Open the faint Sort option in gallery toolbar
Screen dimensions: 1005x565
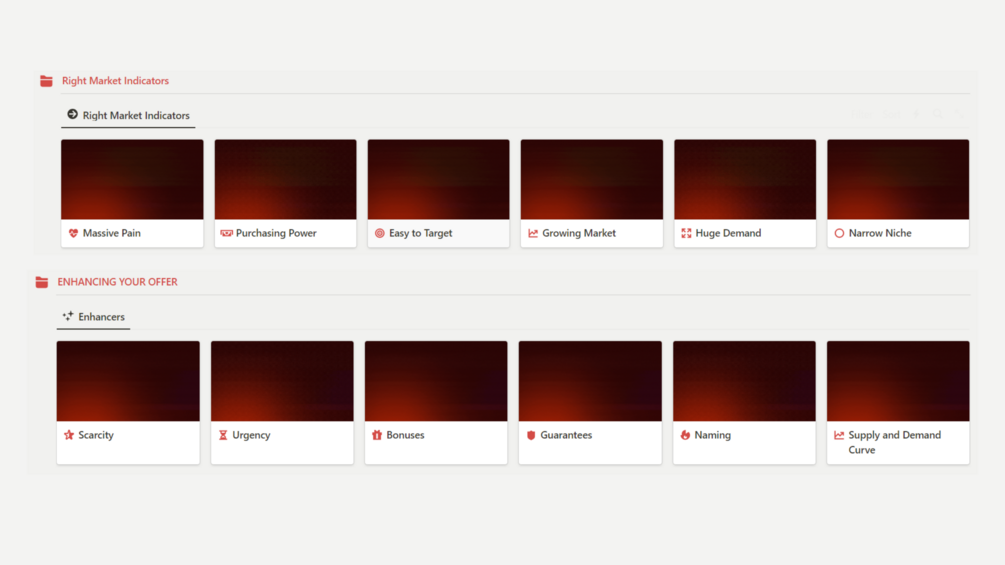click(x=892, y=114)
